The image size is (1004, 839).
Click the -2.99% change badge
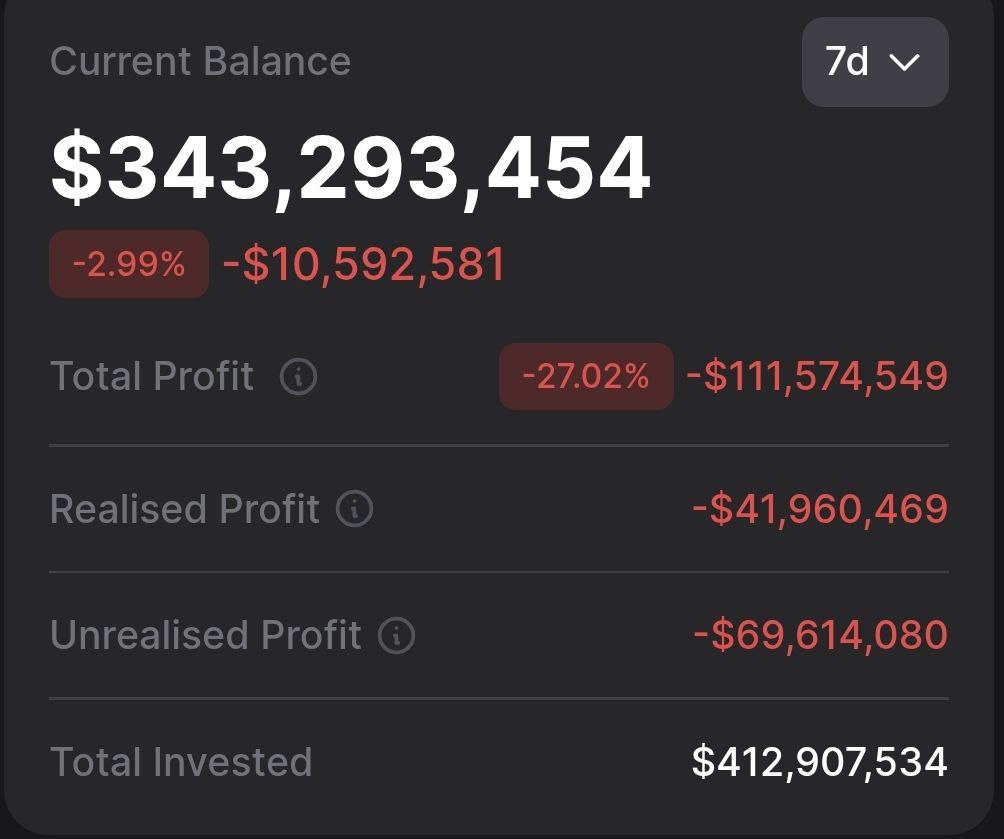coord(129,264)
